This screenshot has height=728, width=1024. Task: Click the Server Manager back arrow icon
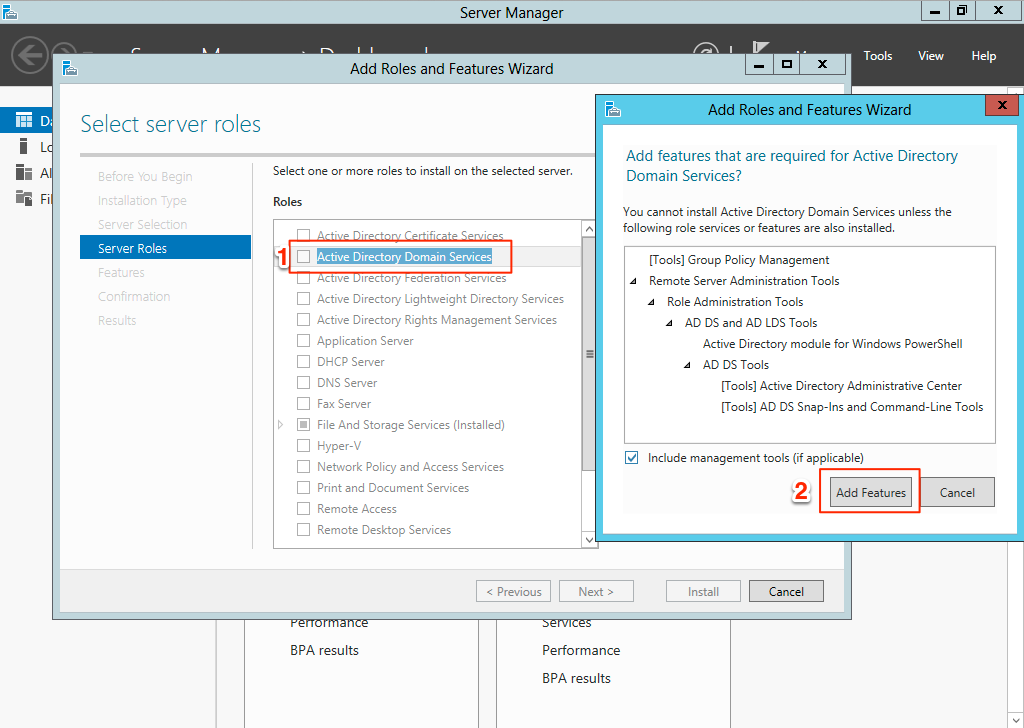[30, 55]
